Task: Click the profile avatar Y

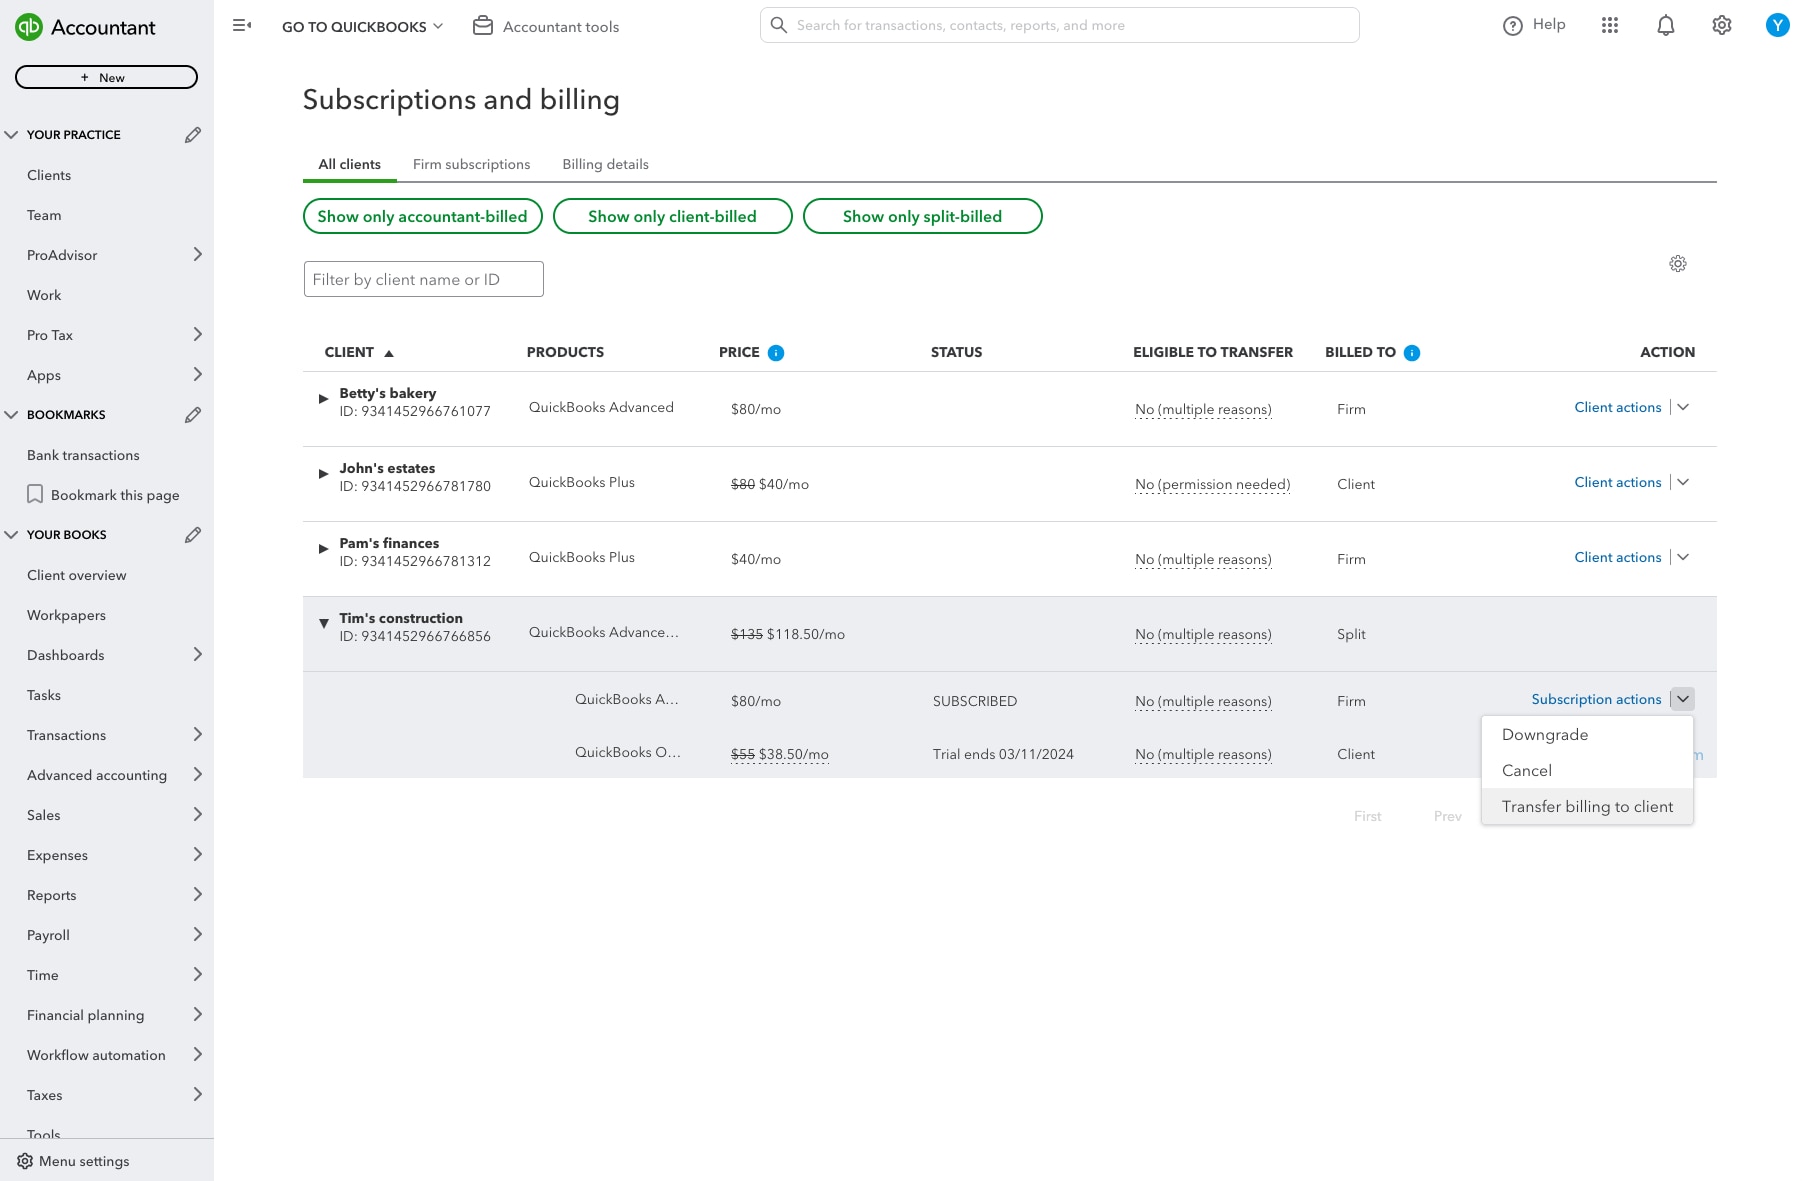Action: [x=1778, y=25]
